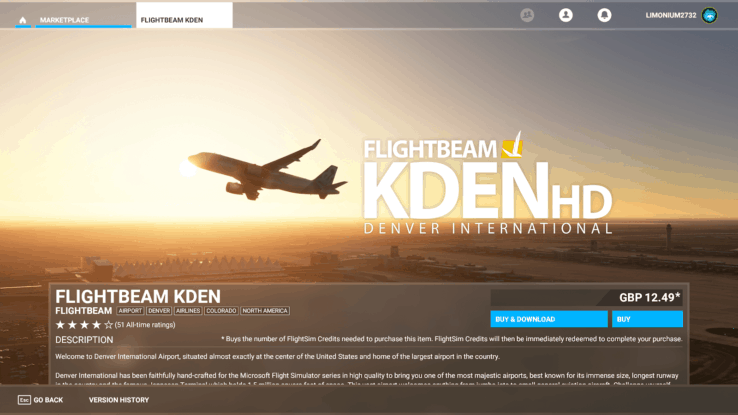Filter by the AIRPORT tag
Image resolution: width=738 pixels, height=415 pixels.
tap(130, 311)
